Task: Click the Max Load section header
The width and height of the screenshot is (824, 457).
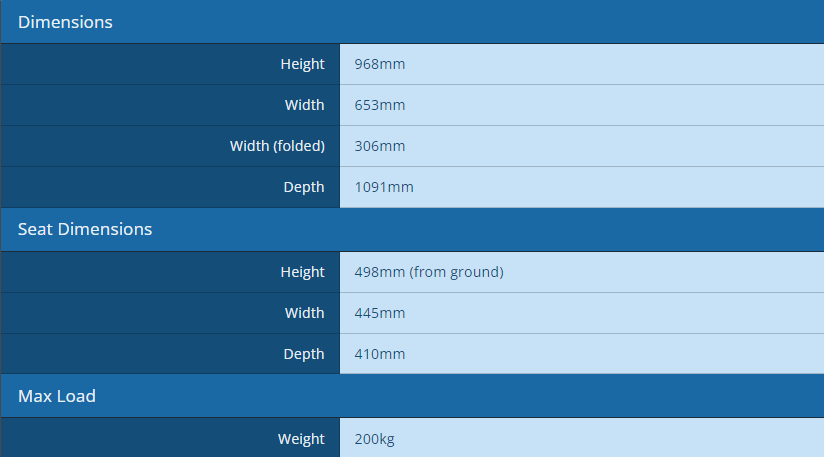Action: click(x=57, y=396)
